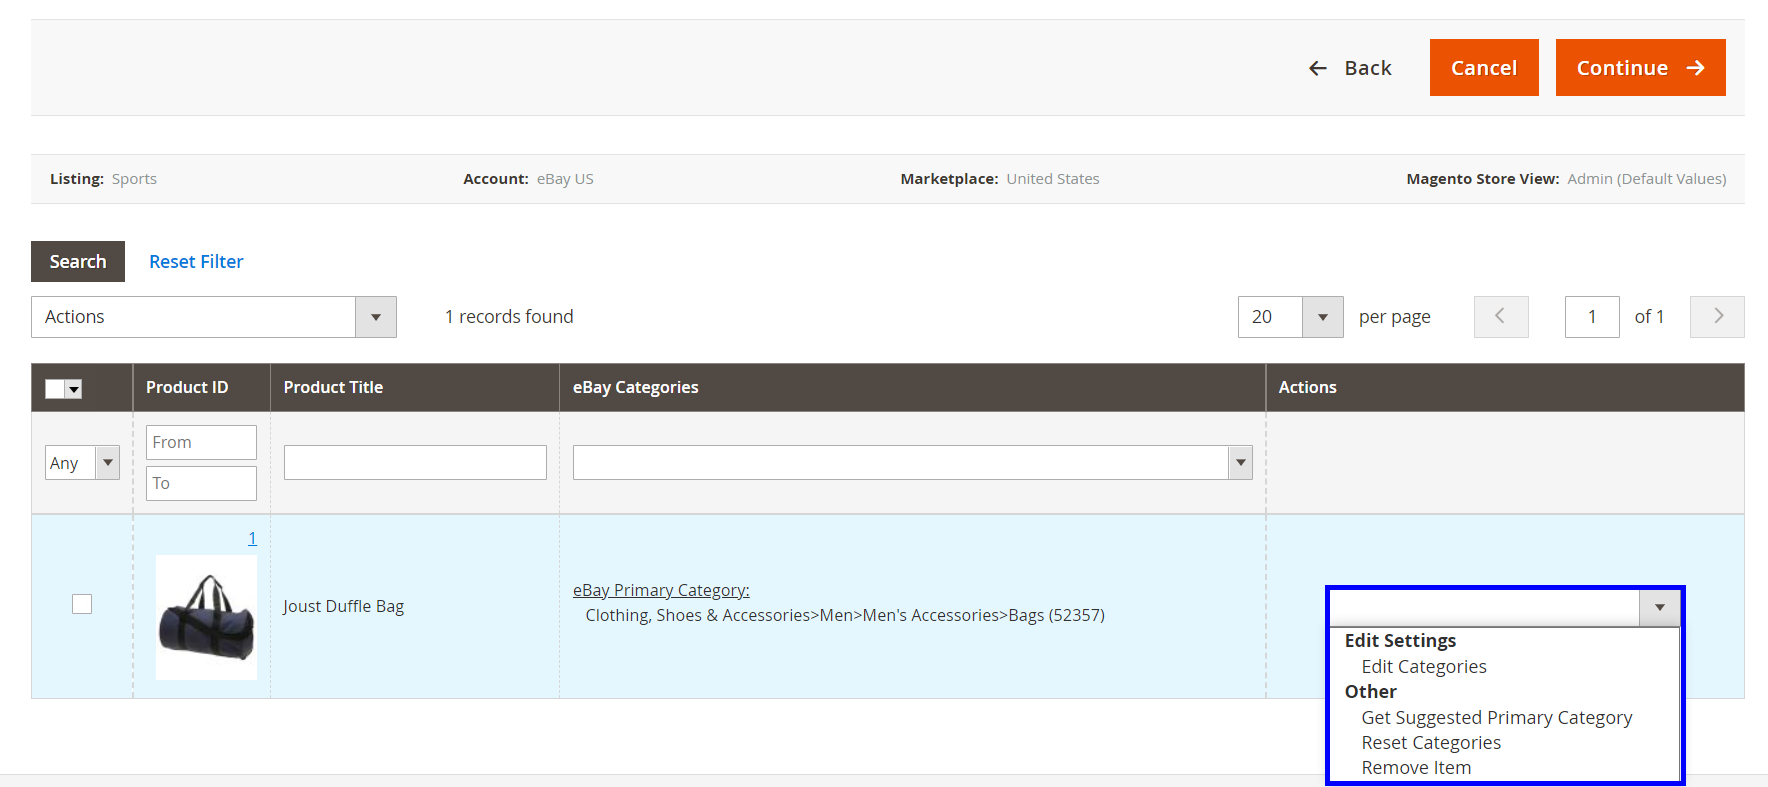
Task: Click the Reset Filter link
Action: pos(196,262)
